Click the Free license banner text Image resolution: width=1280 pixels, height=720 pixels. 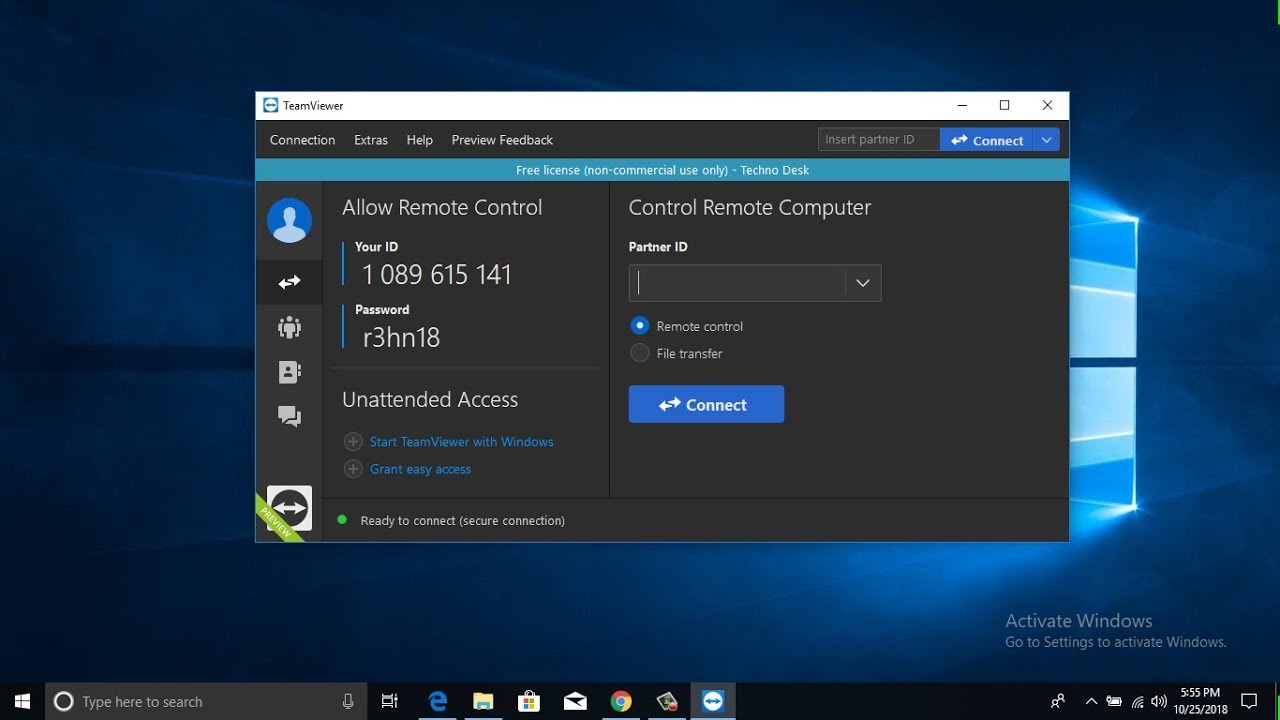pyautogui.click(x=662, y=170)
